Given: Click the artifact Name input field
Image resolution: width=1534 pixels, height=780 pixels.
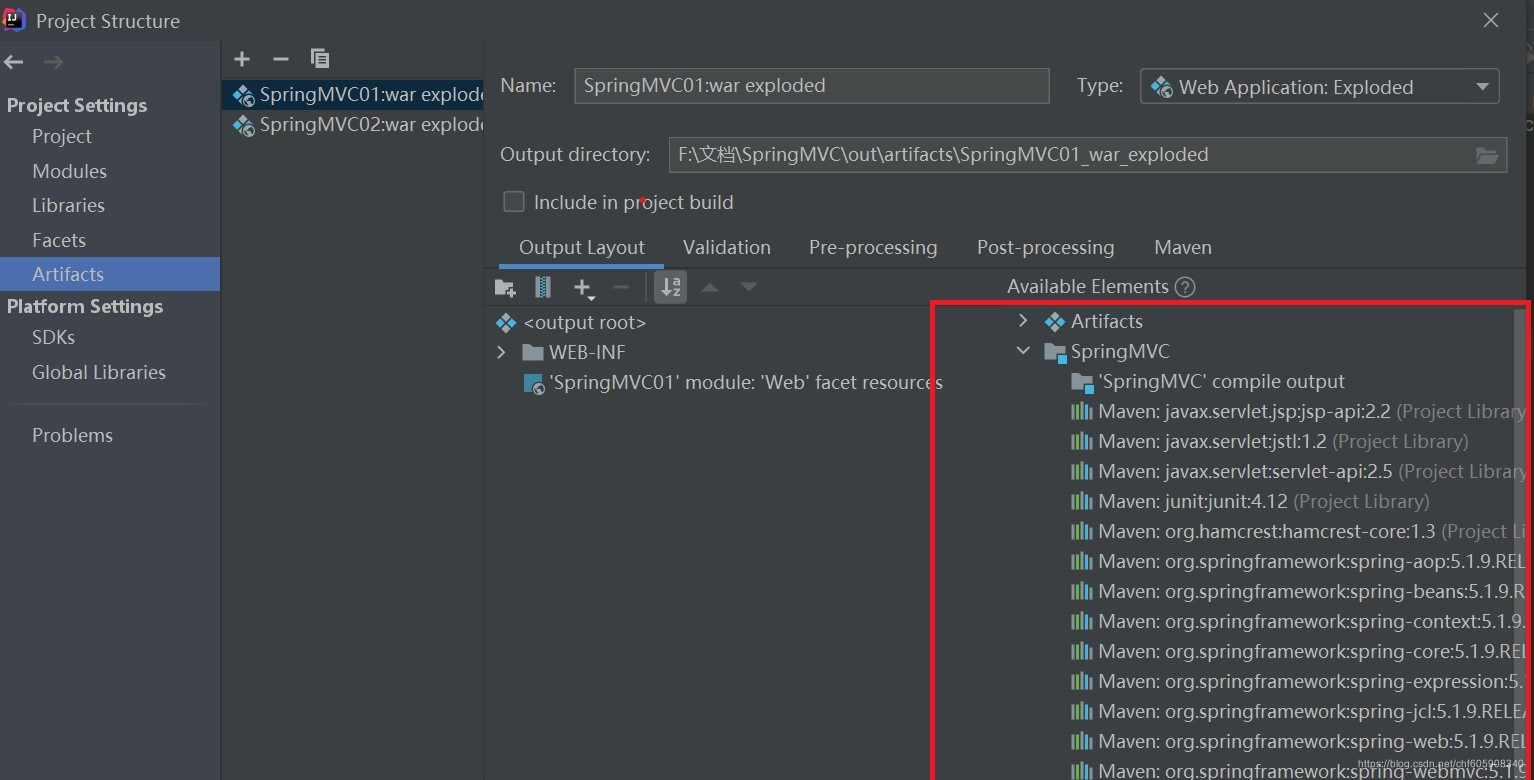Looking at the screenshot, I should click(812, 86).
